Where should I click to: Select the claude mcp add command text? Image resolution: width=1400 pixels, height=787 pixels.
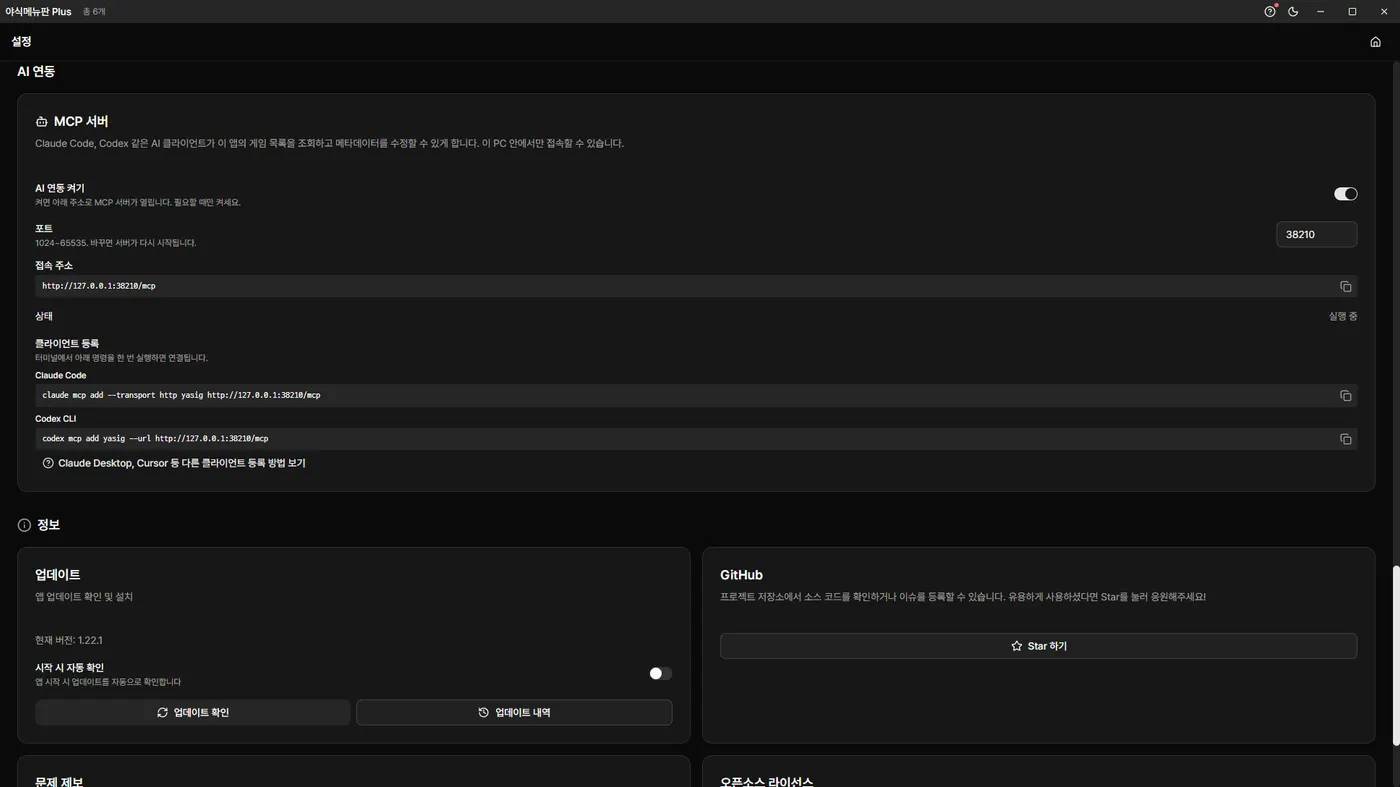point(181,395)
